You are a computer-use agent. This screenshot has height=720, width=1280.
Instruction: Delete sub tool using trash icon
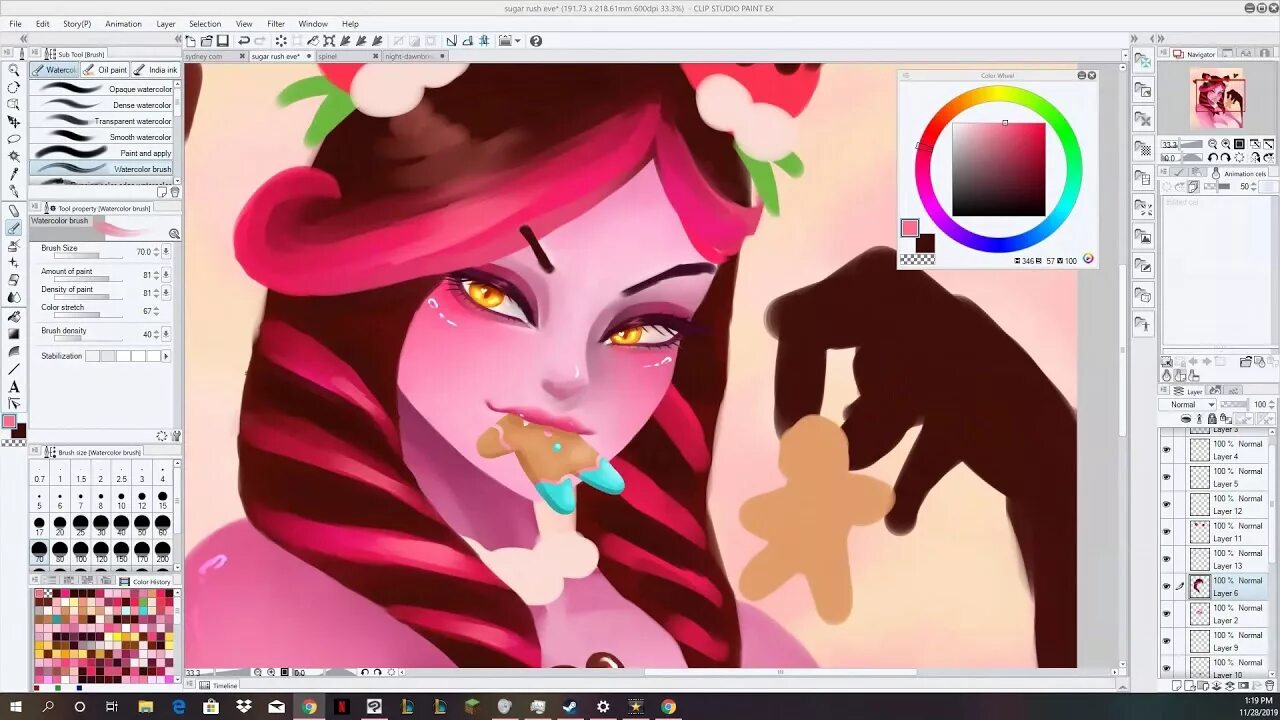pyautogui.click(x=175, y=192)
